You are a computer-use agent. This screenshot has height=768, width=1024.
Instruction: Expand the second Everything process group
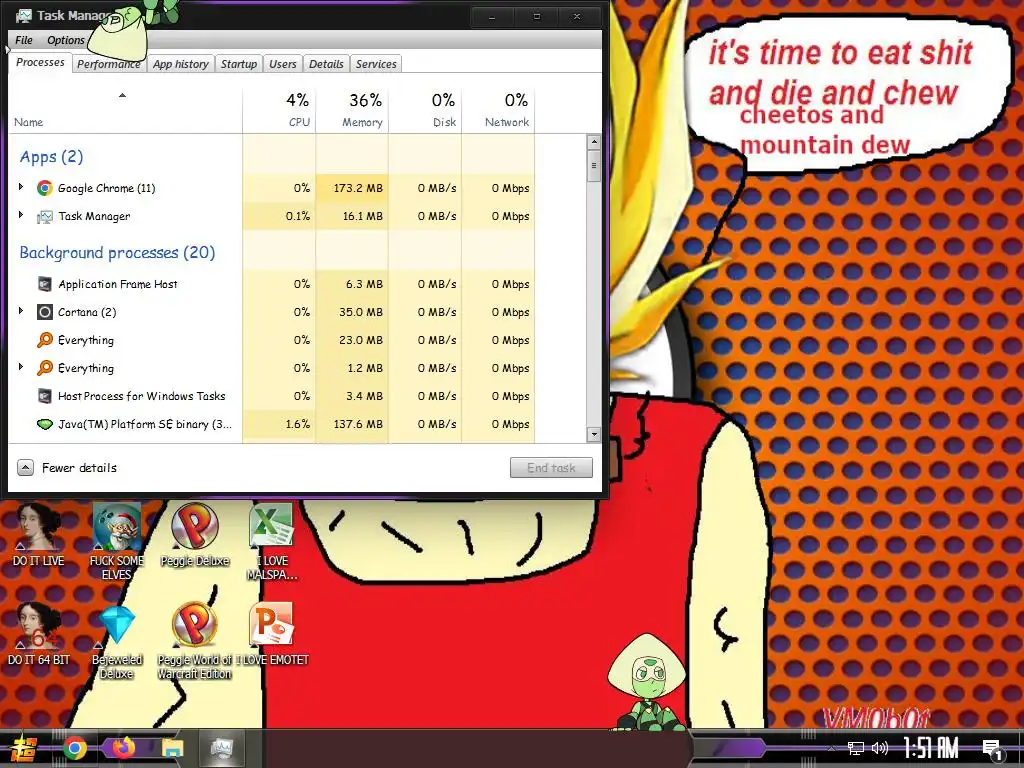21,368
